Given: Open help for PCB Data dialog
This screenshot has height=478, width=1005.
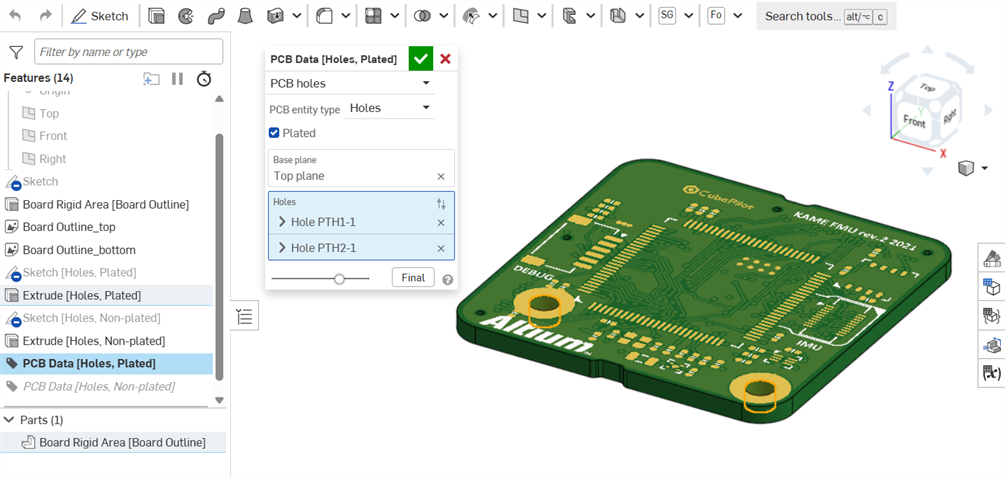Looking at the screenshot, I should pos(447,279).
